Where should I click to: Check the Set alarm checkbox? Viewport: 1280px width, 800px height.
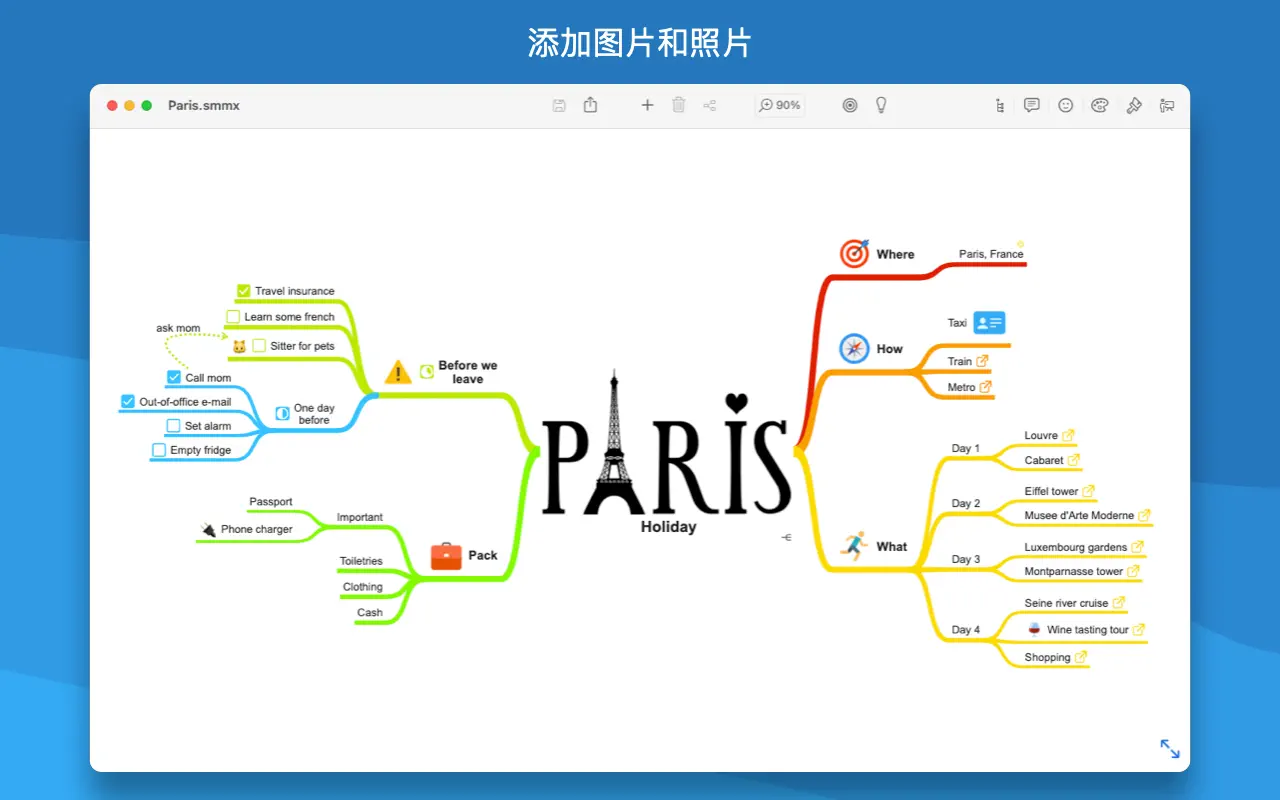[x=174, y=426]
